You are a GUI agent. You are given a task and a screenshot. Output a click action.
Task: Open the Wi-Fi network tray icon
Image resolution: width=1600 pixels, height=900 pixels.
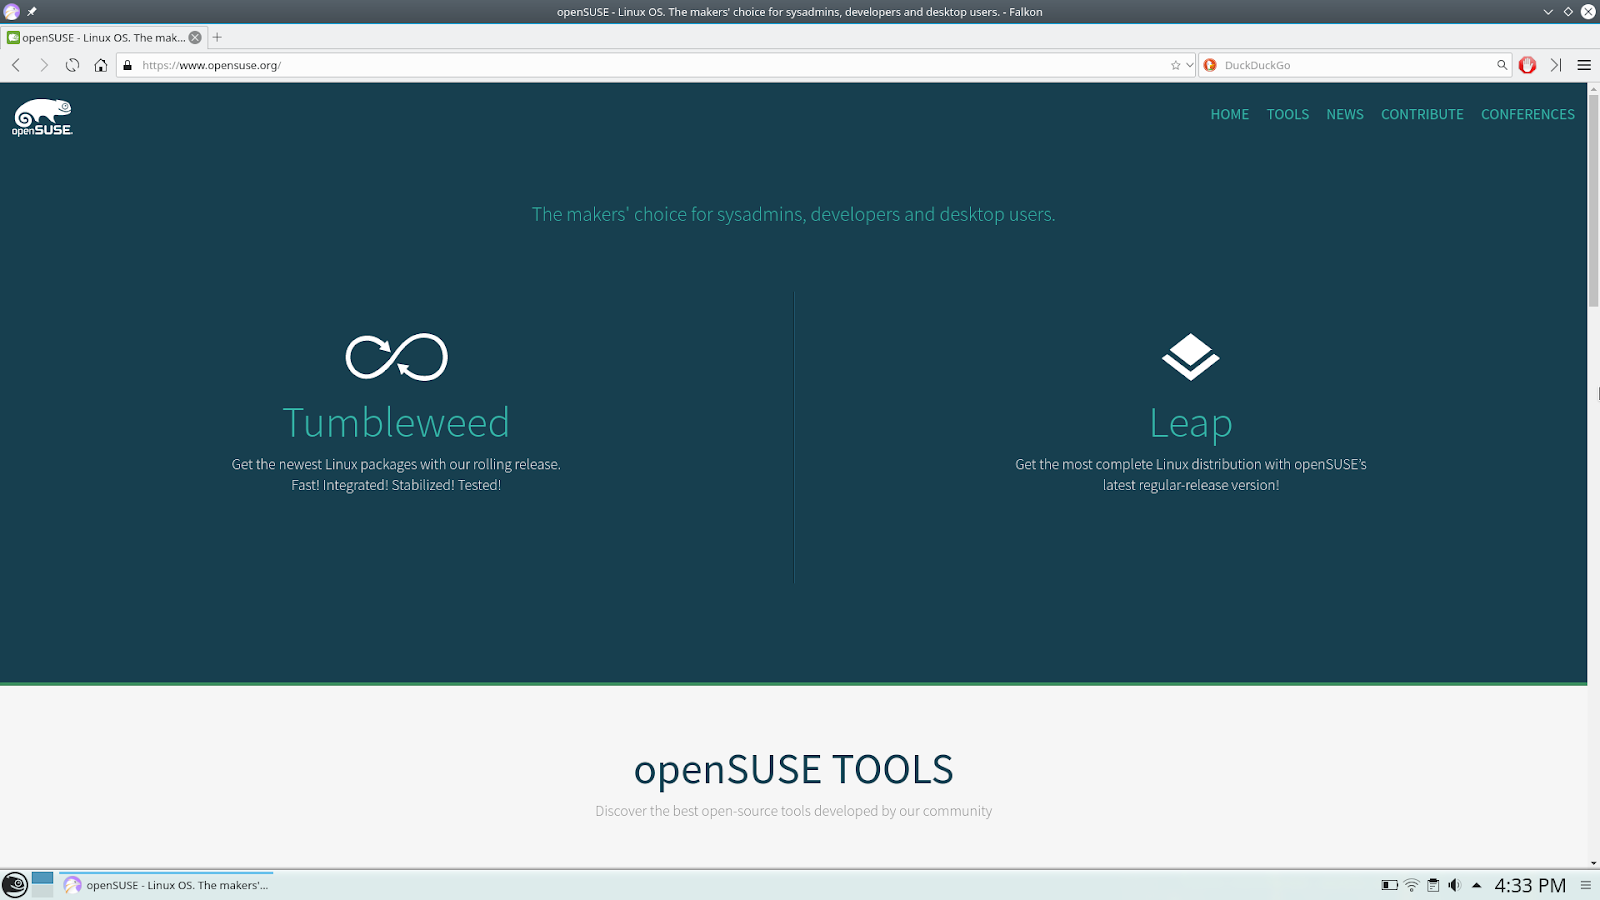(x=1412, y=885)
